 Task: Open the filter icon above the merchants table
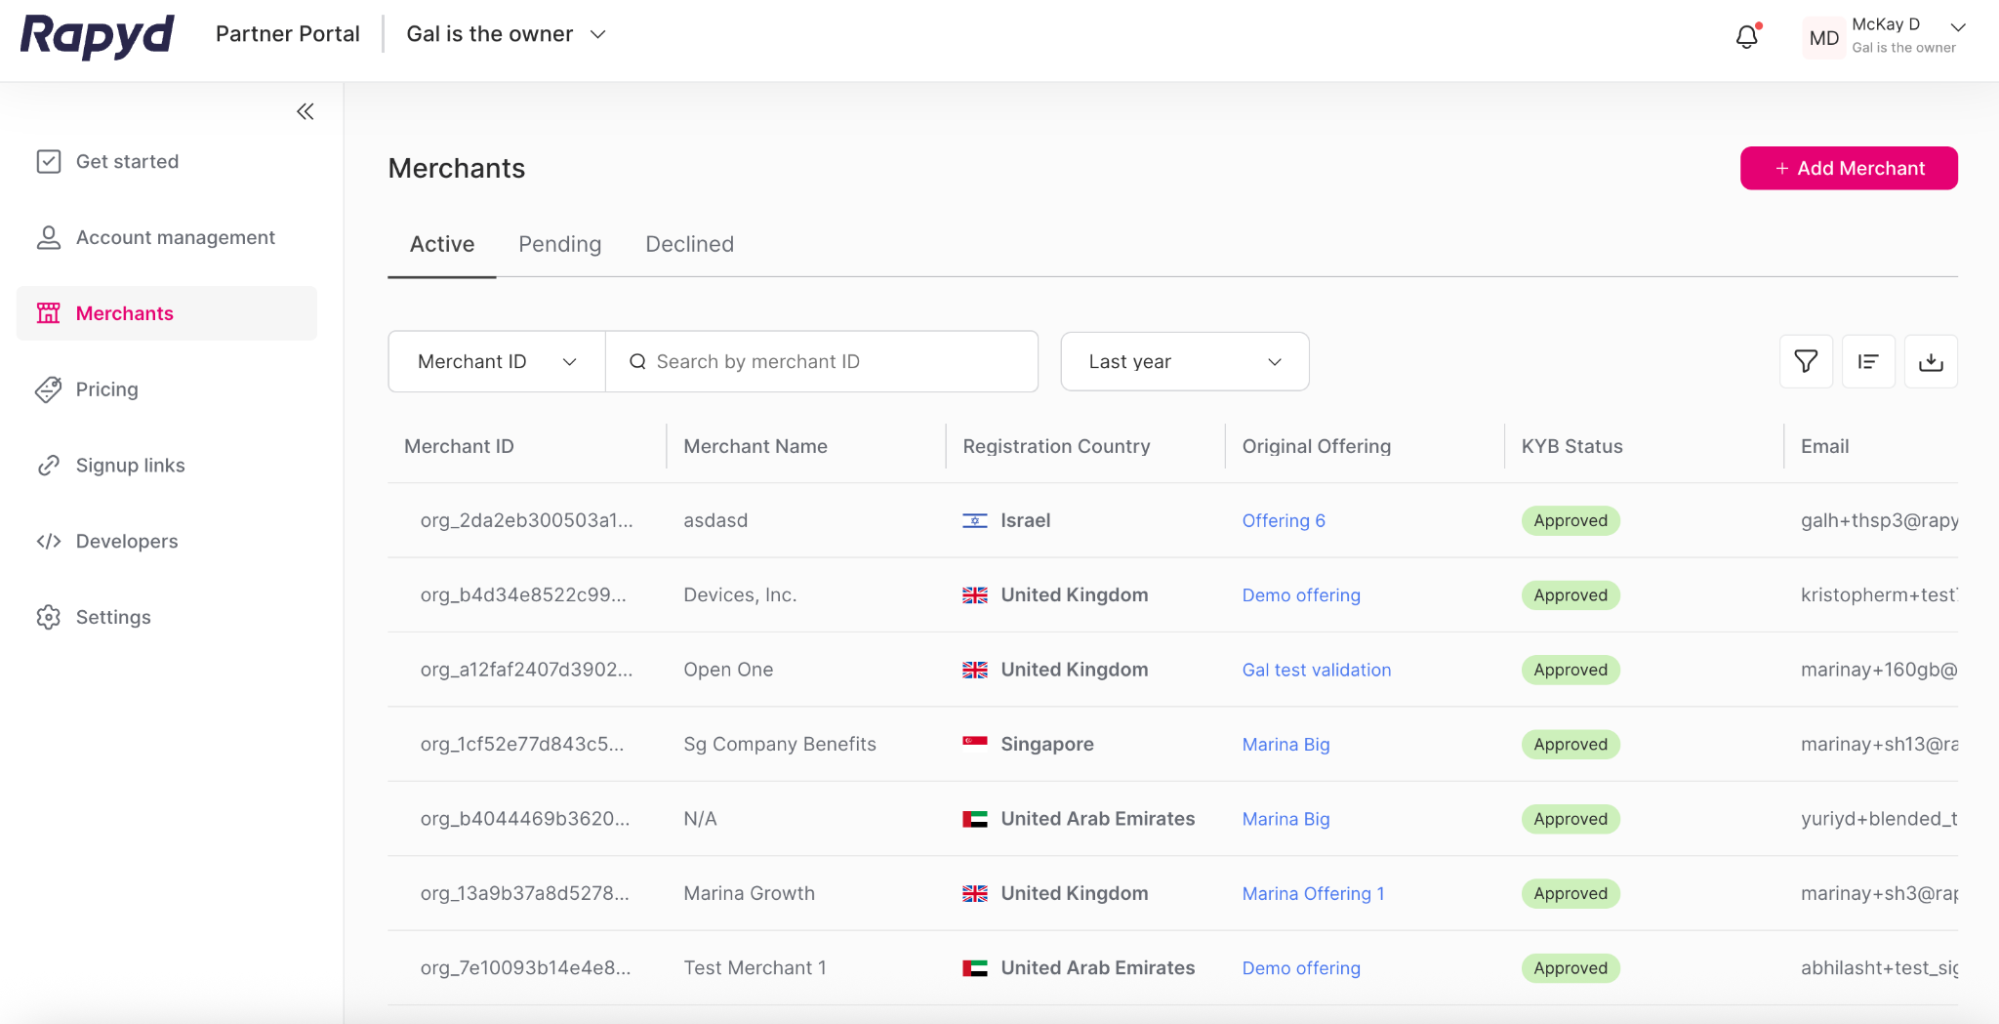coord(1805,361)
